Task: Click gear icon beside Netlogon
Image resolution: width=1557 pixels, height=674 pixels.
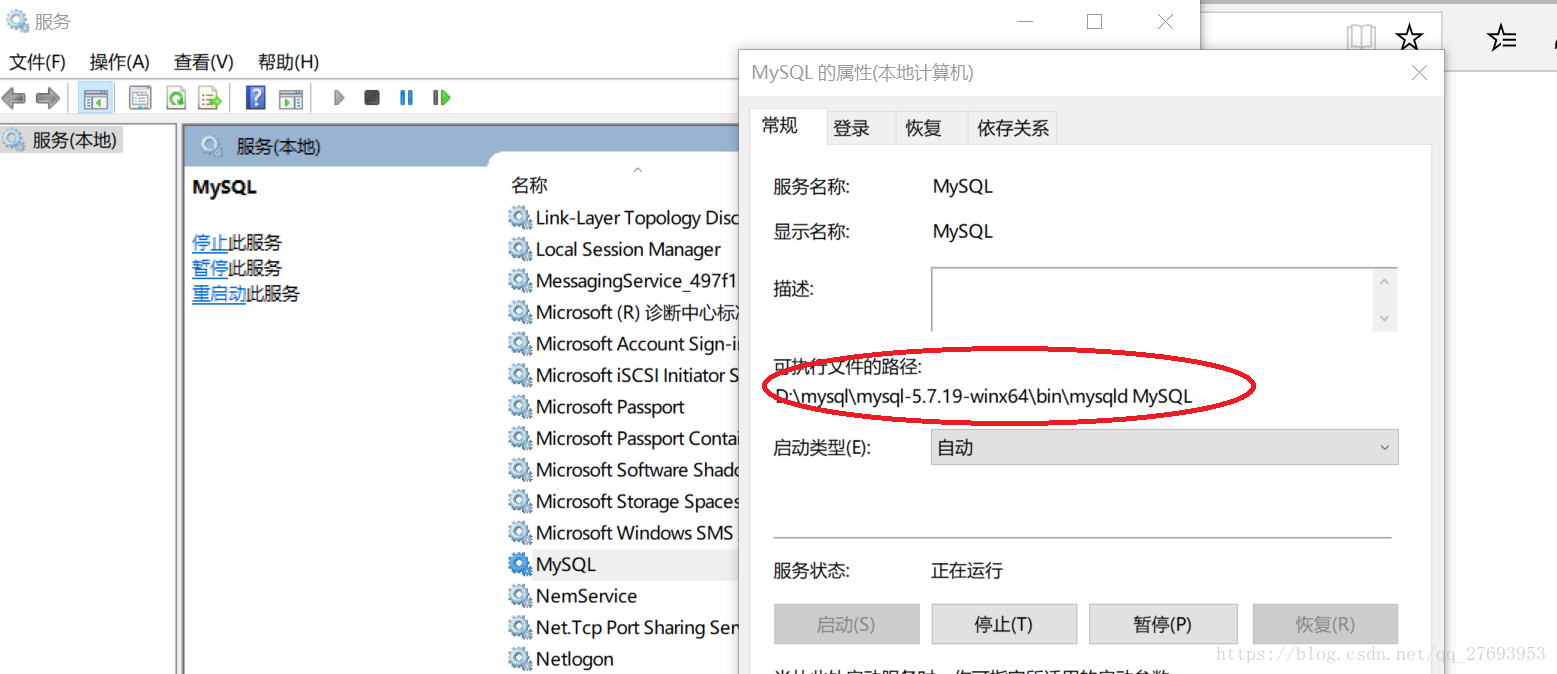Action: (519, 658)
